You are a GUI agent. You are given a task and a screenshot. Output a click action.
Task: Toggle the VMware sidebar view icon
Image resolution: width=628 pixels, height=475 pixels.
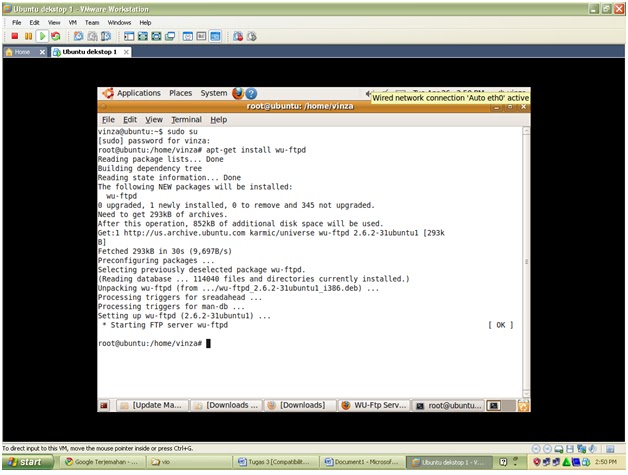(x=129, y=36)
